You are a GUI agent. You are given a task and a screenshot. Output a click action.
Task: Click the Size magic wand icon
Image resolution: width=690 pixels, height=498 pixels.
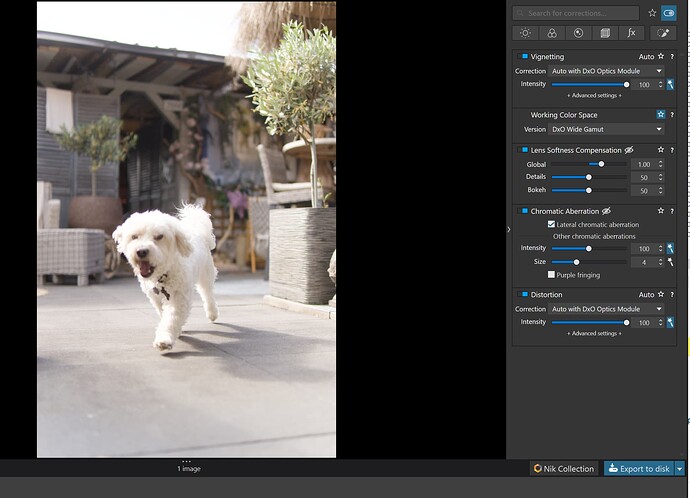(670, 262)
